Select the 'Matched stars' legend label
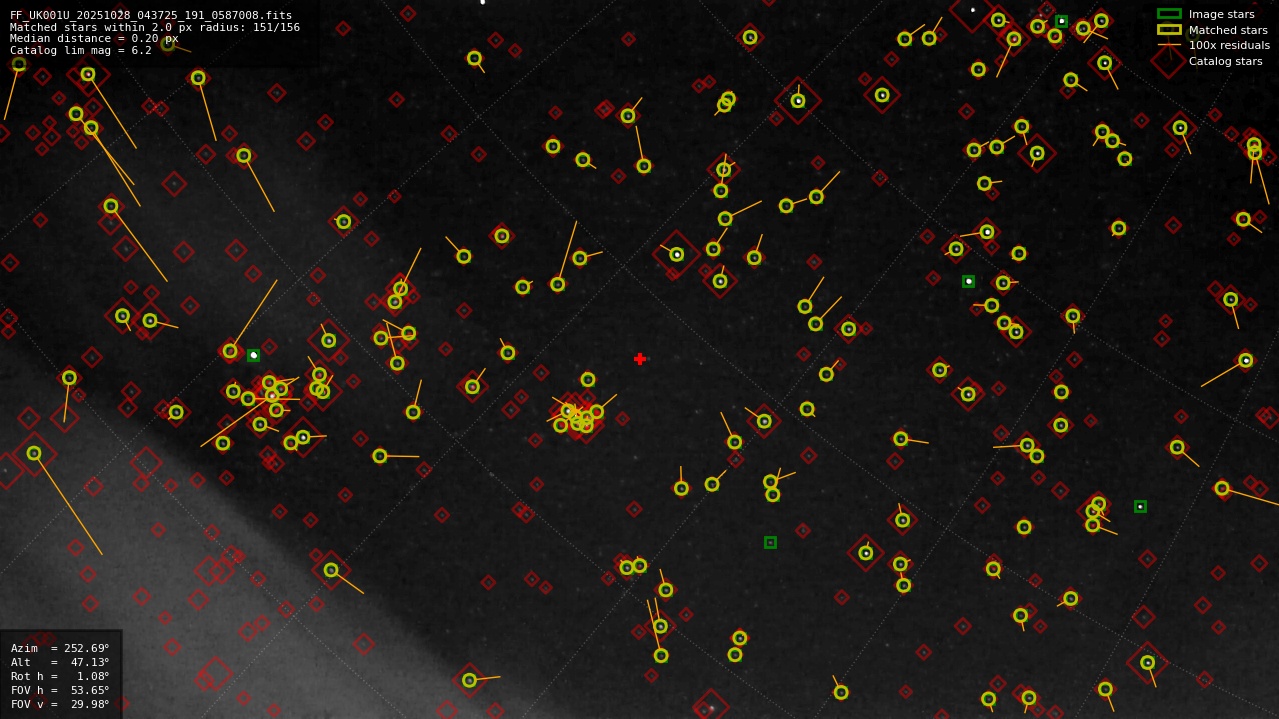 (1228, 30)
